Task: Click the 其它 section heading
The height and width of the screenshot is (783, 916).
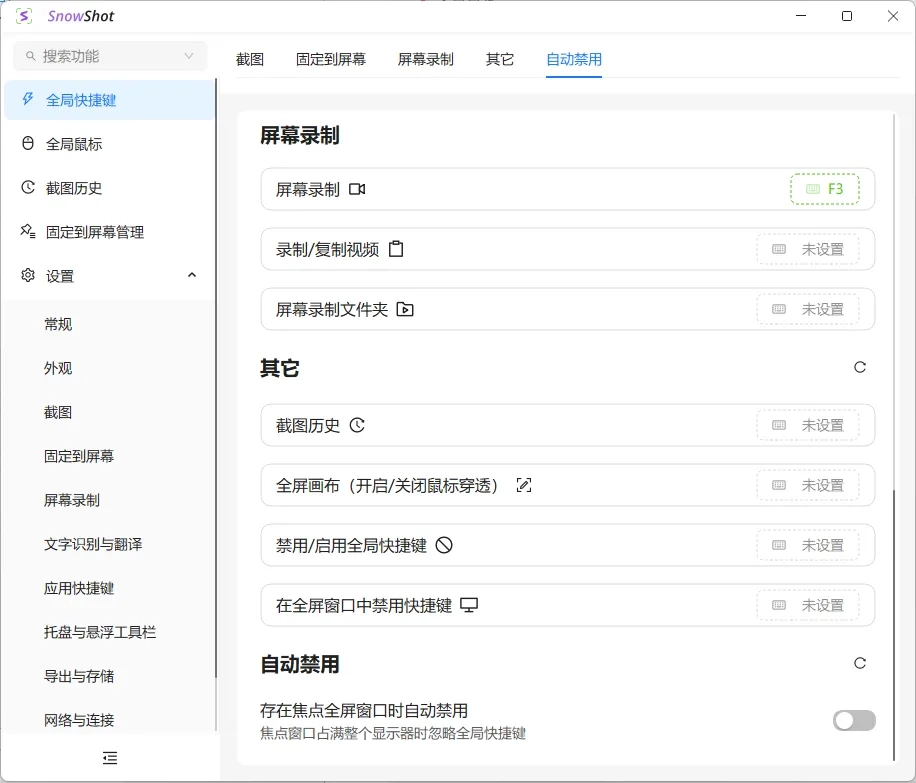Action: (280, 368)
